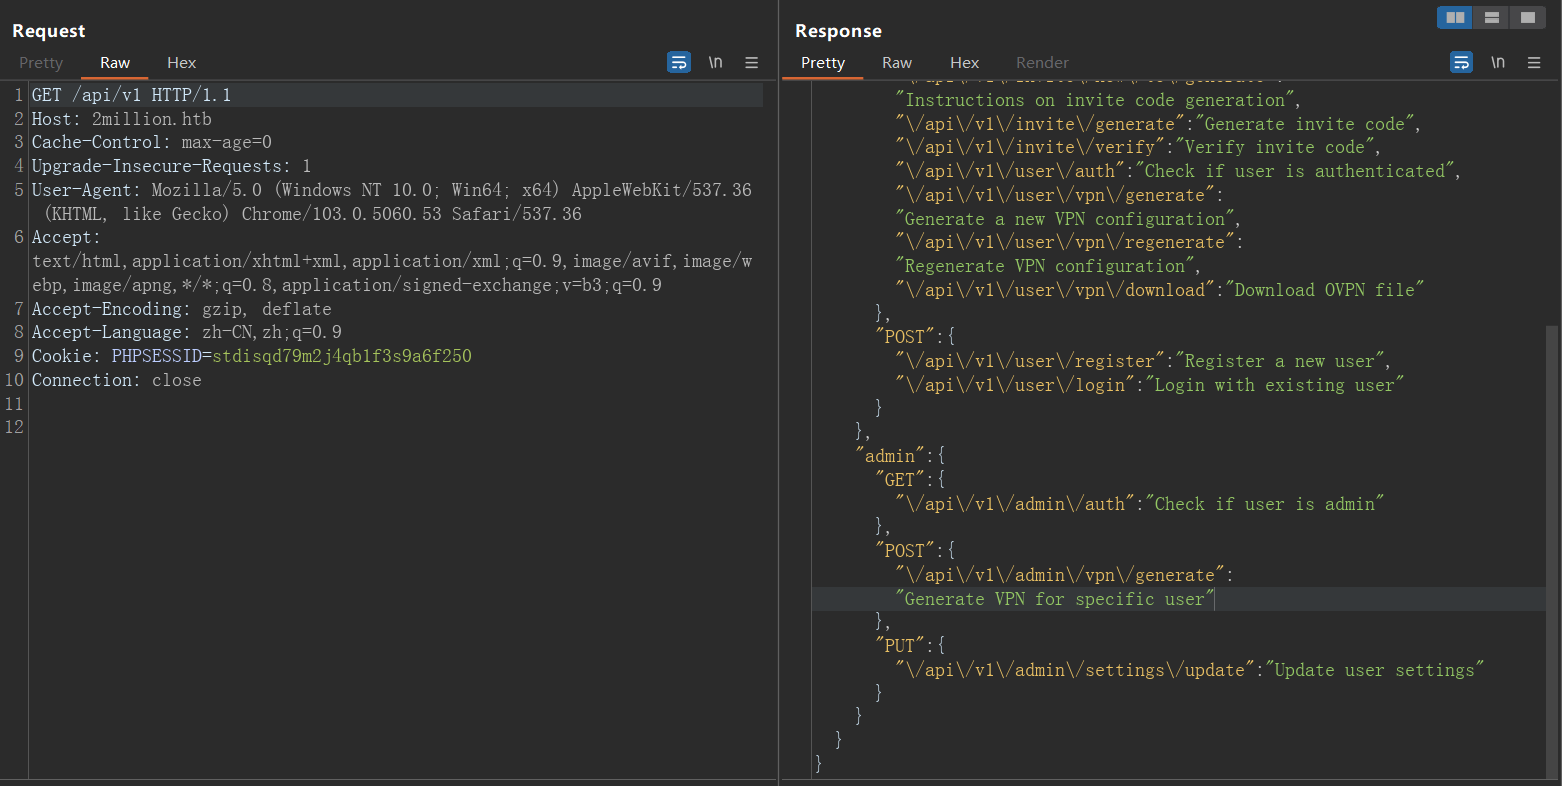Click the "Check if user is admin" line
The height and width of the screenshot is (786, 1562).
click(x=1140, y=504)
